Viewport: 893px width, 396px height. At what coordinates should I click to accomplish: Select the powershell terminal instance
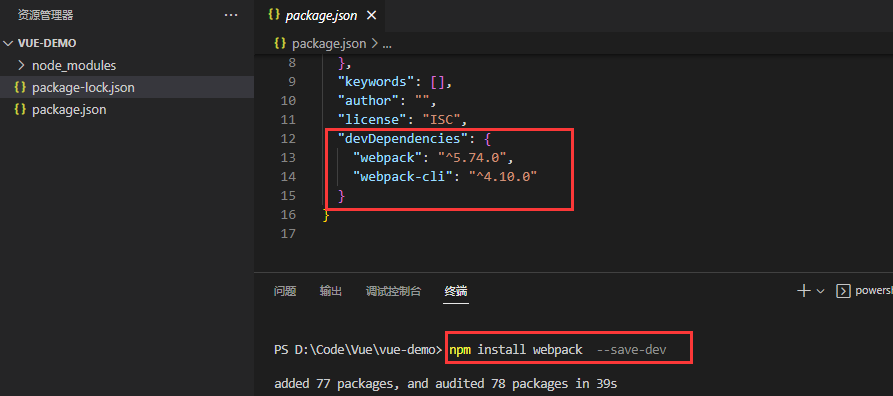(x=864, y=291)
